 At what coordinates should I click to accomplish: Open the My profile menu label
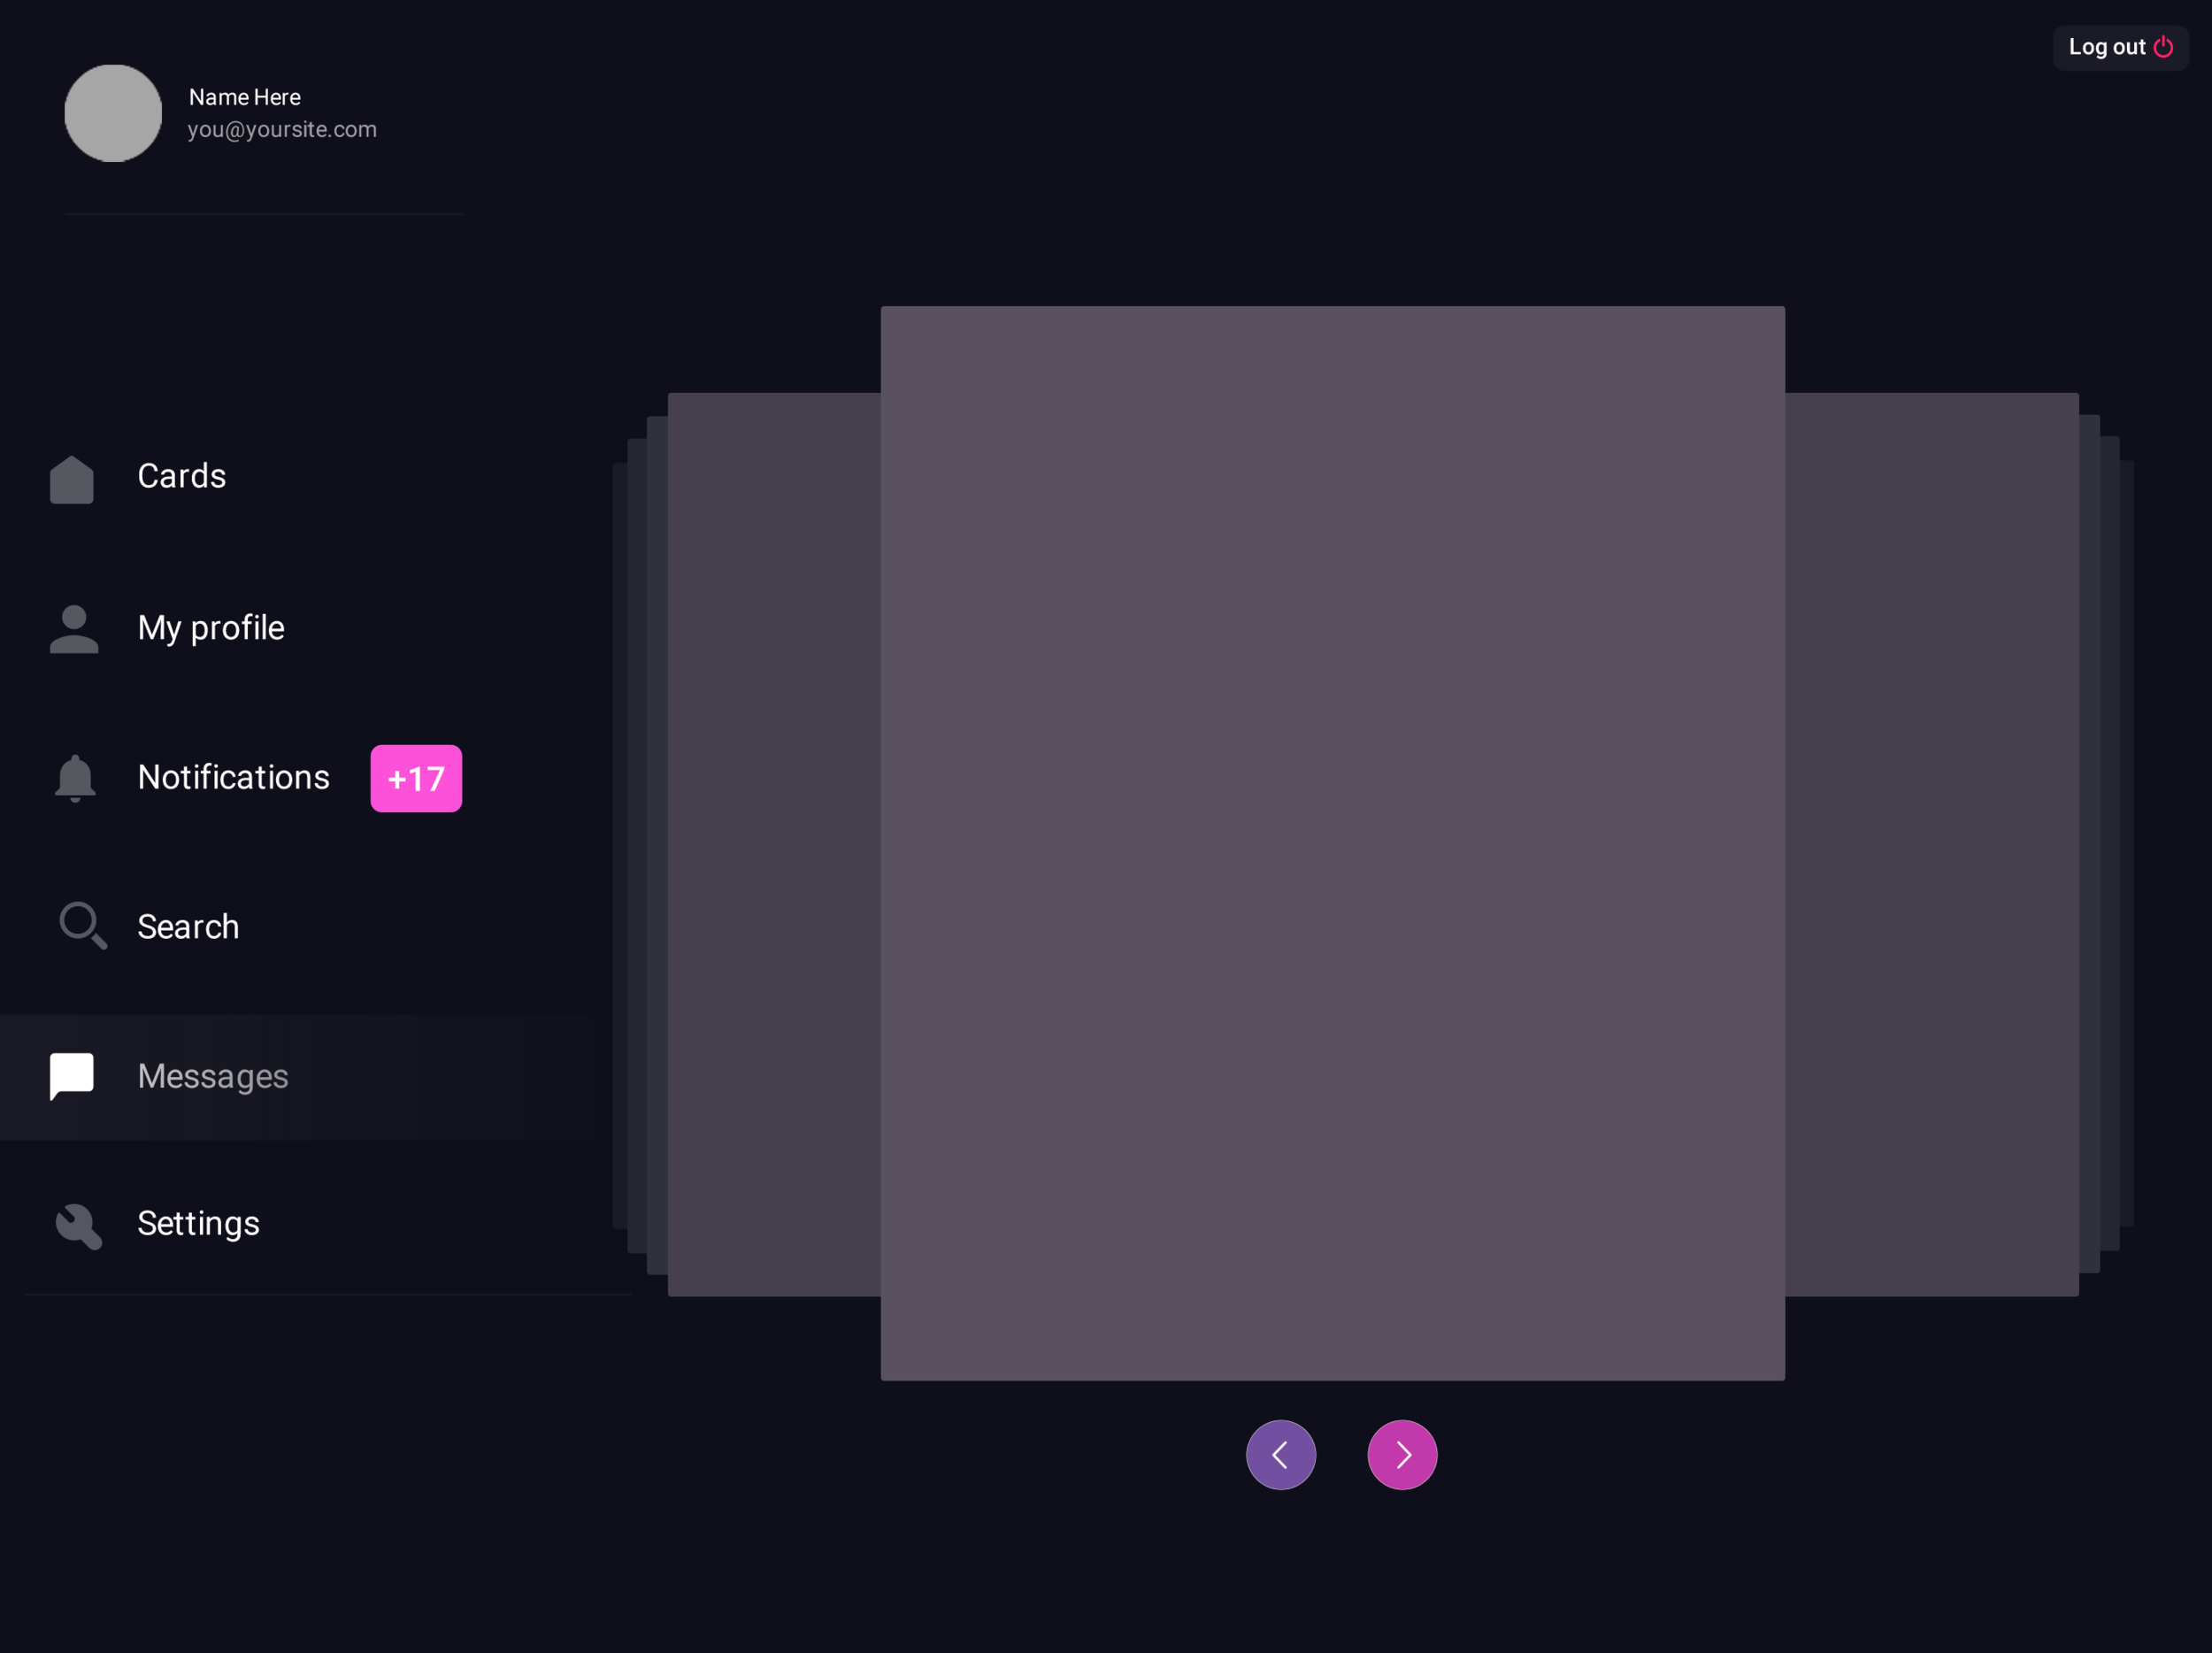pyautogui.click(x=211, y=628)
